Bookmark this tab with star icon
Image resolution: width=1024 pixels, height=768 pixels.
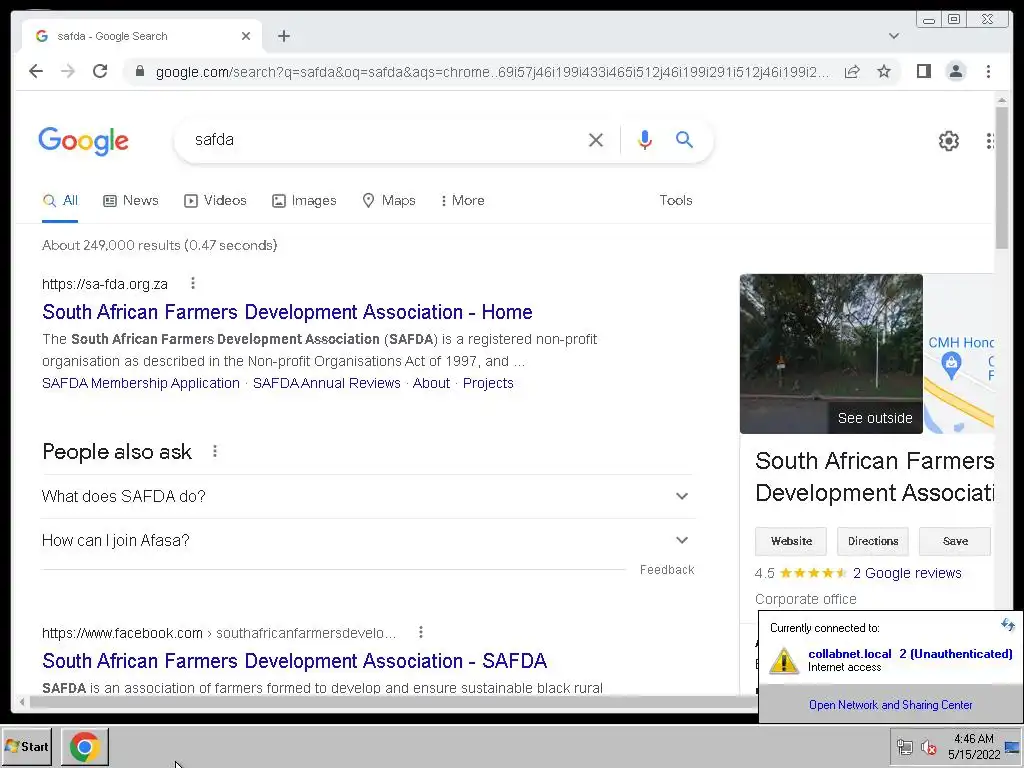pos(884,71)
